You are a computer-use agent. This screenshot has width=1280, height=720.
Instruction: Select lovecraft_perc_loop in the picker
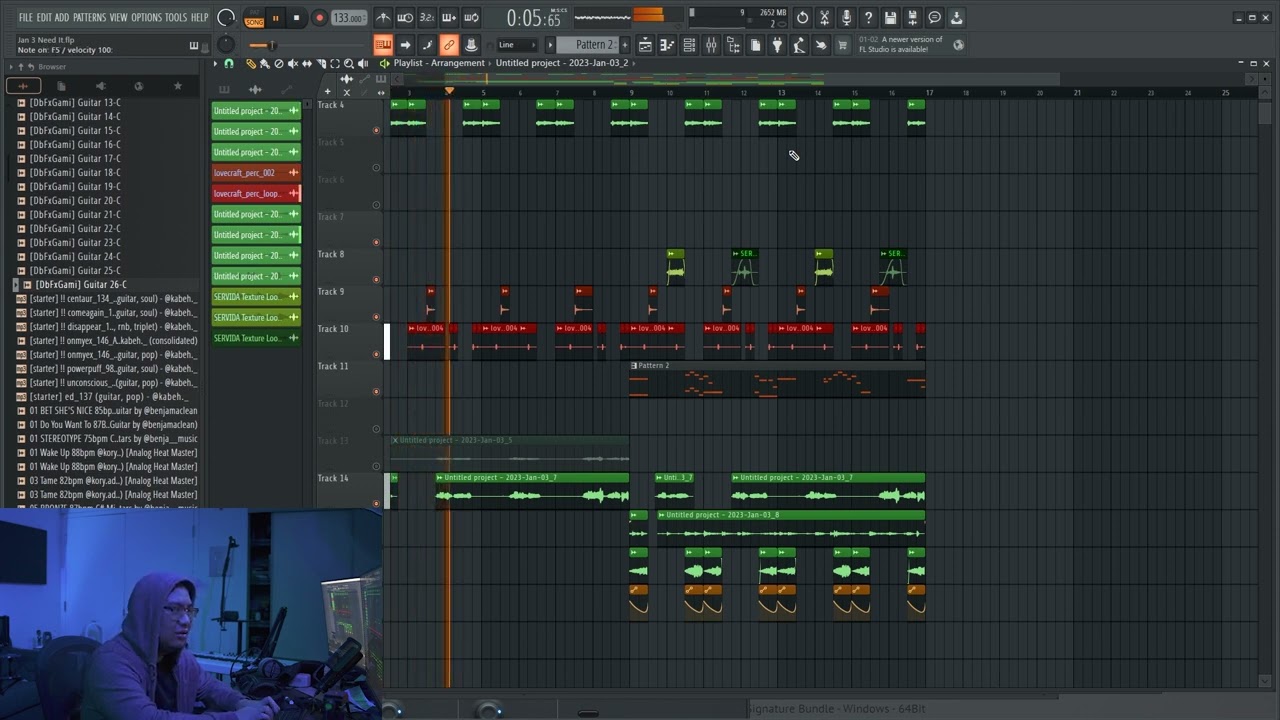[x=256, y=193]
